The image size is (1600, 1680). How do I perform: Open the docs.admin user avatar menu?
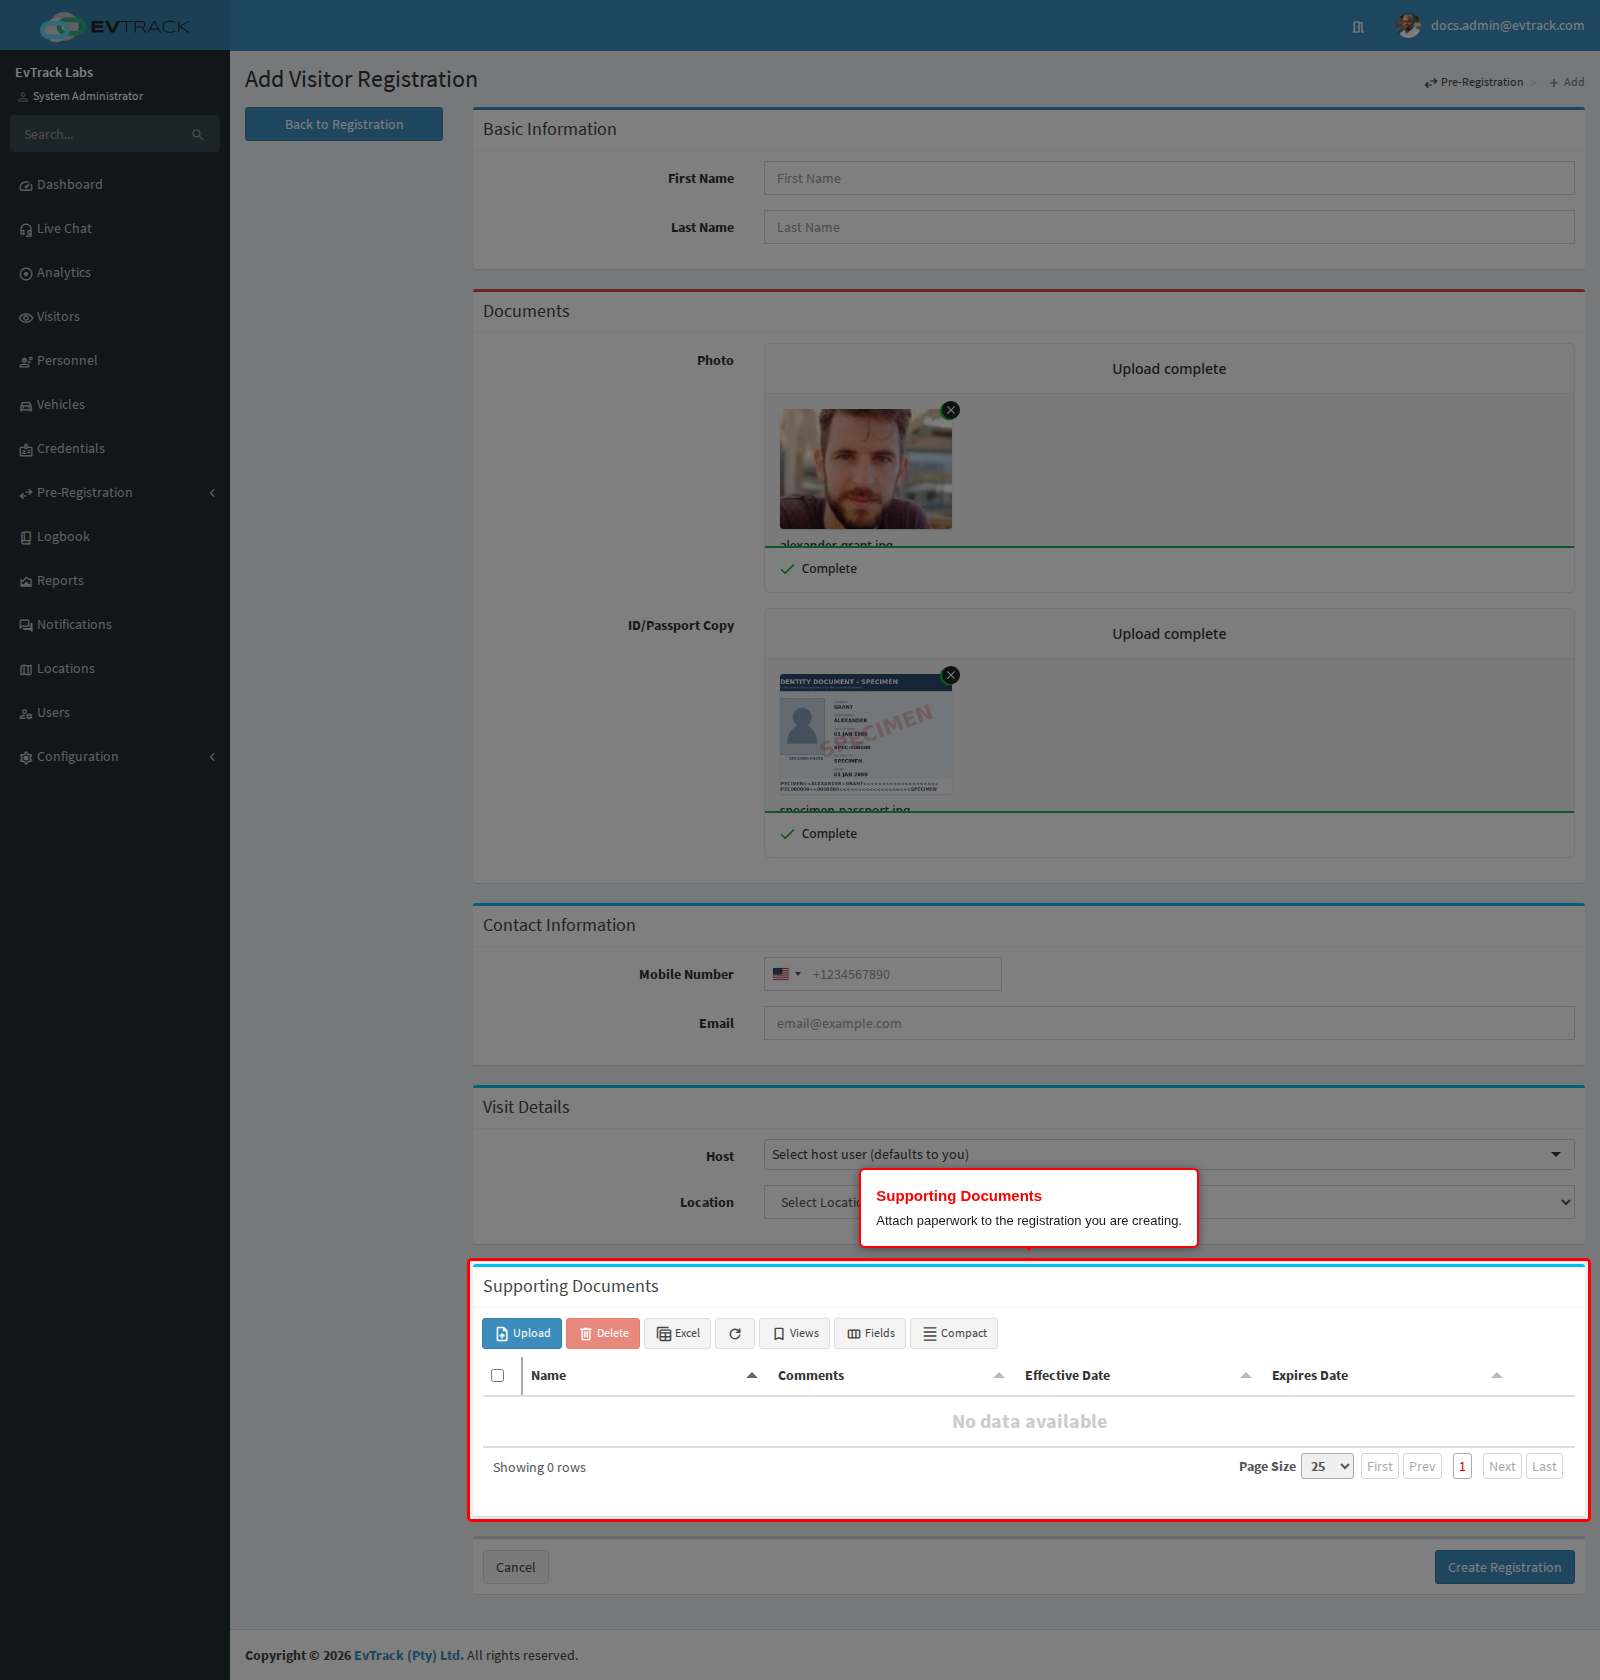(1490, 26)
